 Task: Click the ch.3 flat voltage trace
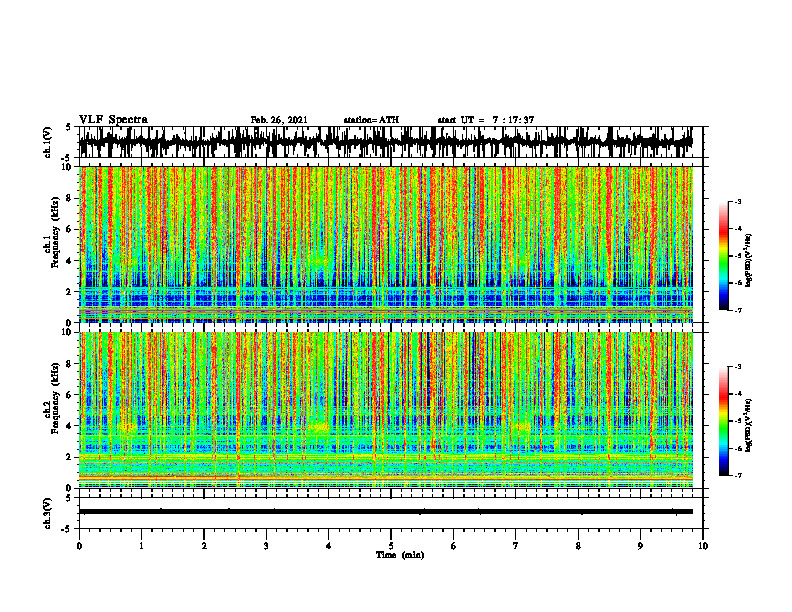point(385,512)
